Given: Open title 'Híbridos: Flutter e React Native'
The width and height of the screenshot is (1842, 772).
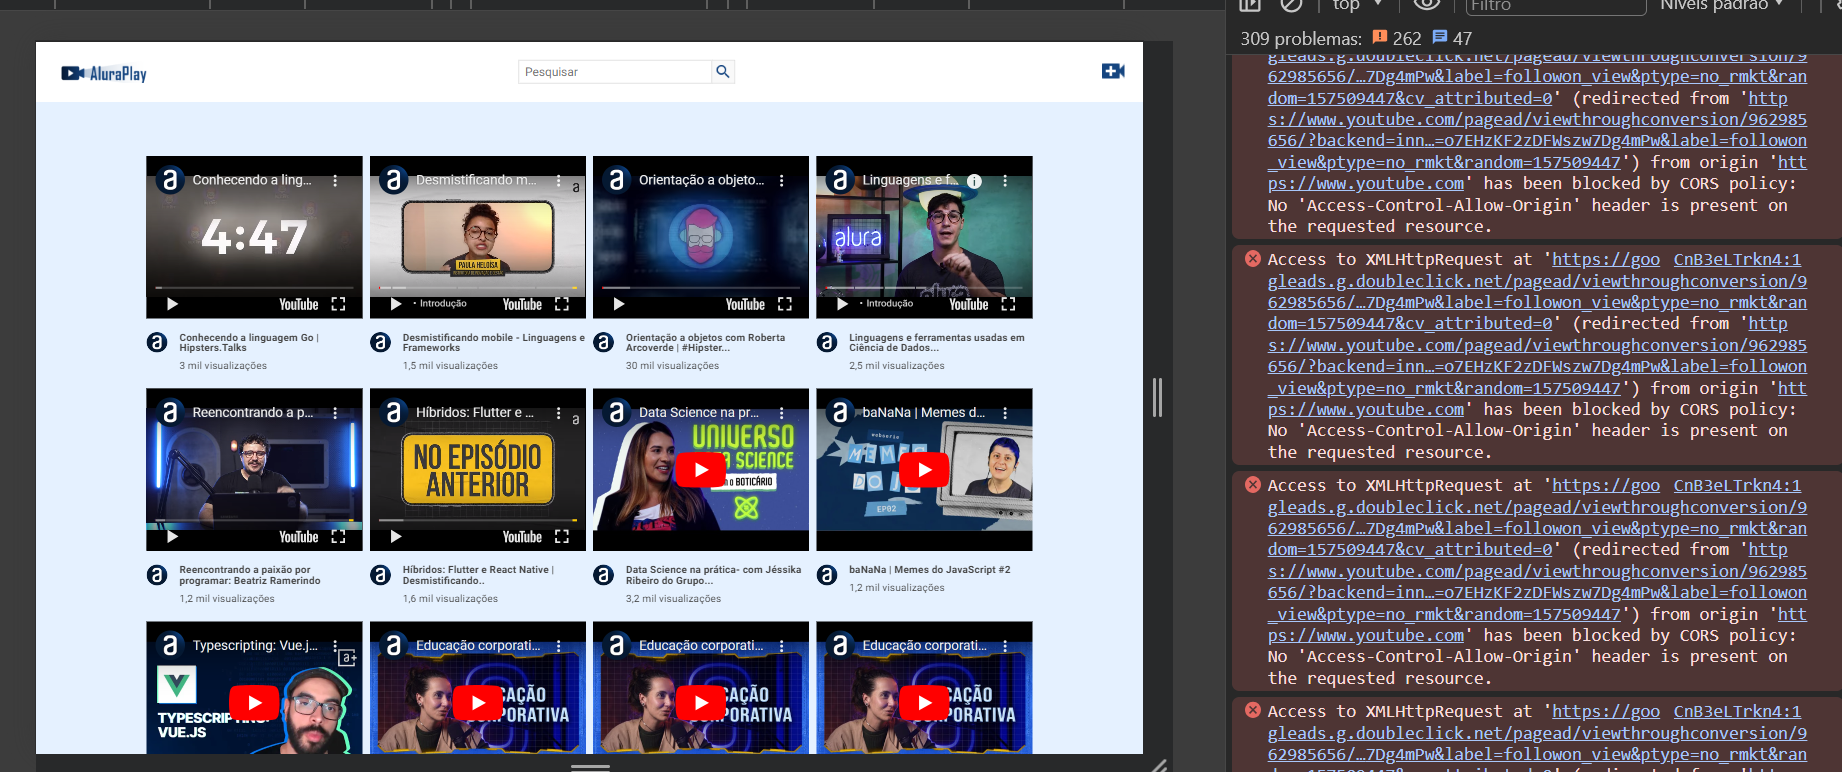Looking at the screenshot, I should (478, 575).
